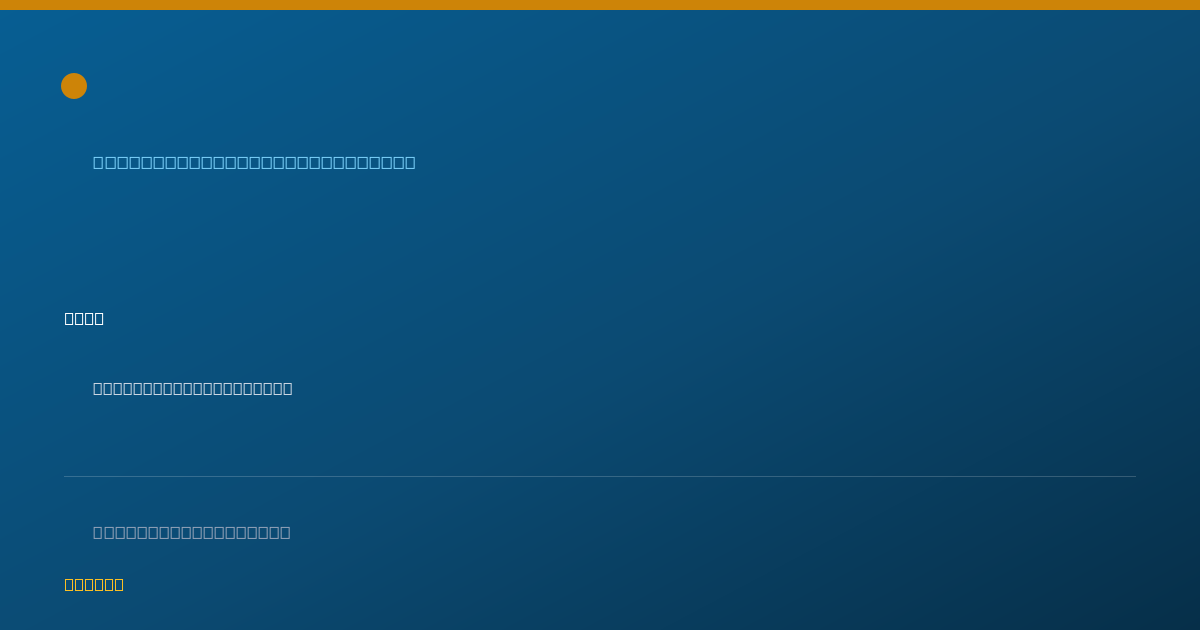Screen dimensions: 1200x630
Task: Open the yellow text link at bottom
Action: point(94,584)
